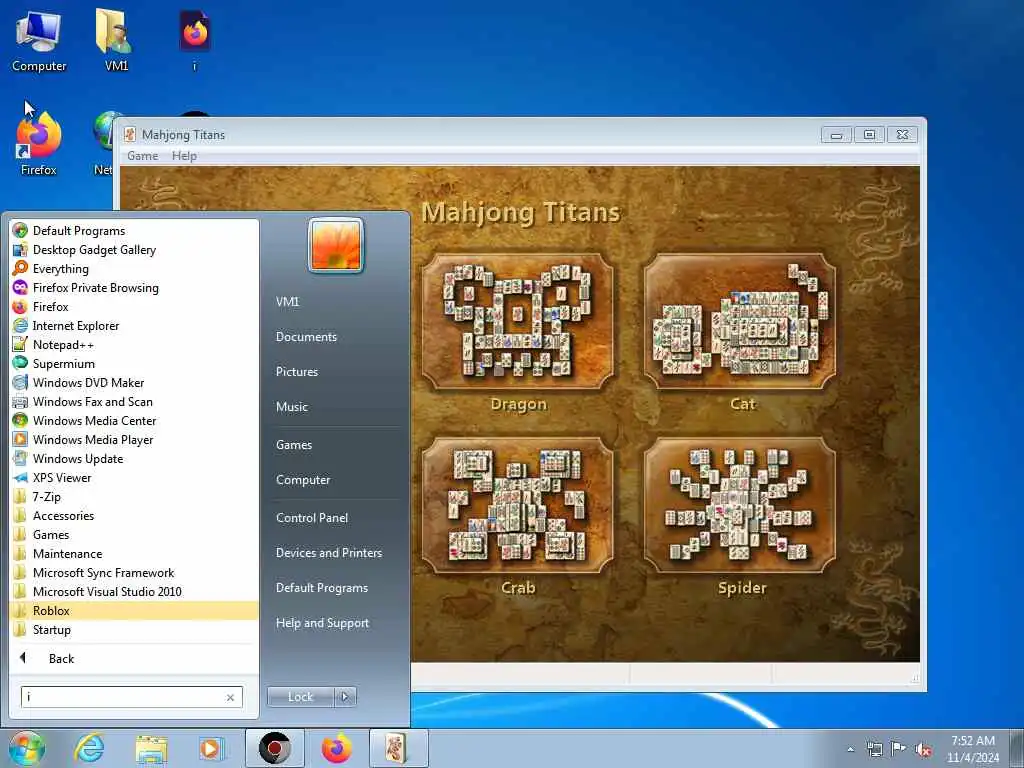
Task: Open VM1 user folder on desktop
Action: tap(116, 40)
